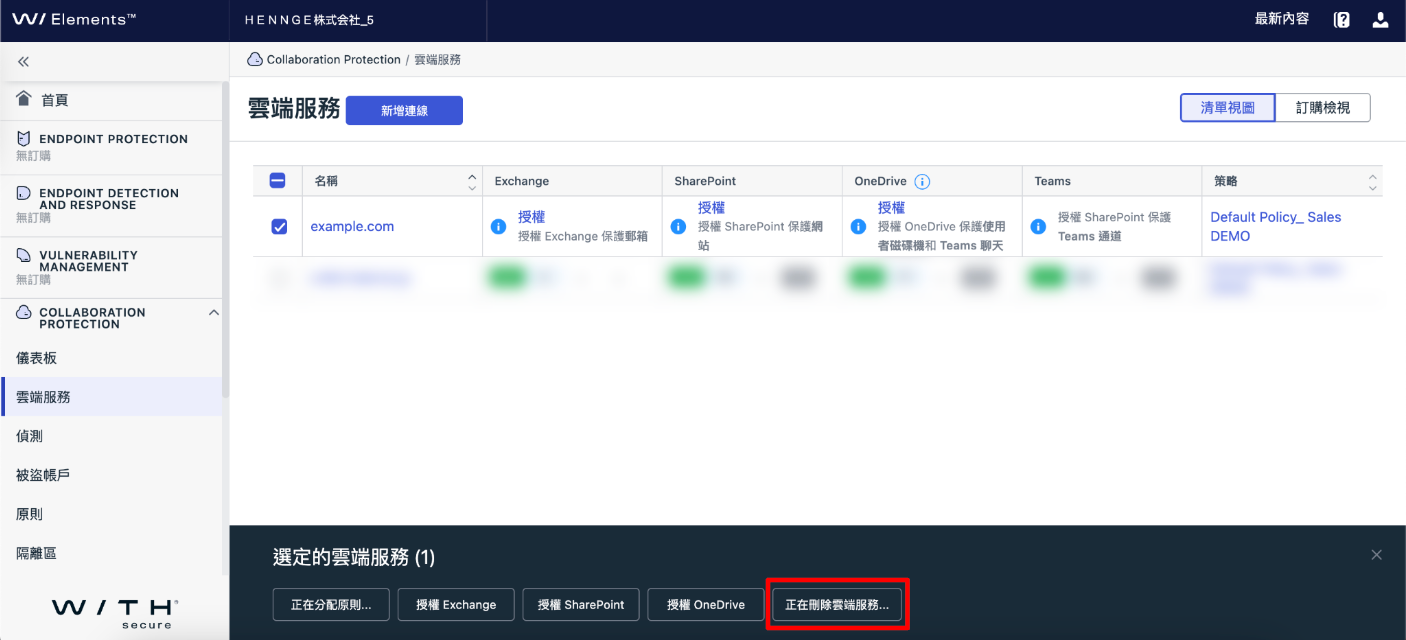Click the 授權 SharePoint button
This screenshot has width=1406, height=640.
point(581,605)
